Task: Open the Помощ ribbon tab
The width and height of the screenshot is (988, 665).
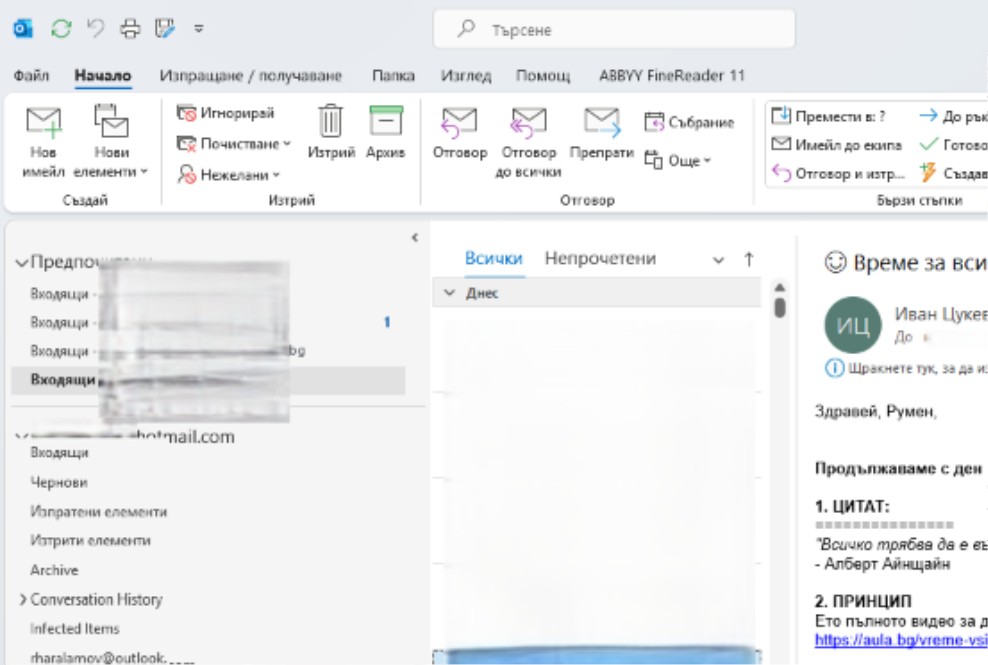Action: pos(543,76)
